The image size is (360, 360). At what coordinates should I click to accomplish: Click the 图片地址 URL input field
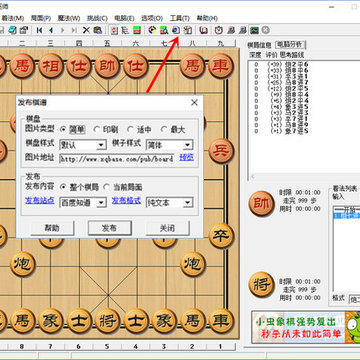117,159
